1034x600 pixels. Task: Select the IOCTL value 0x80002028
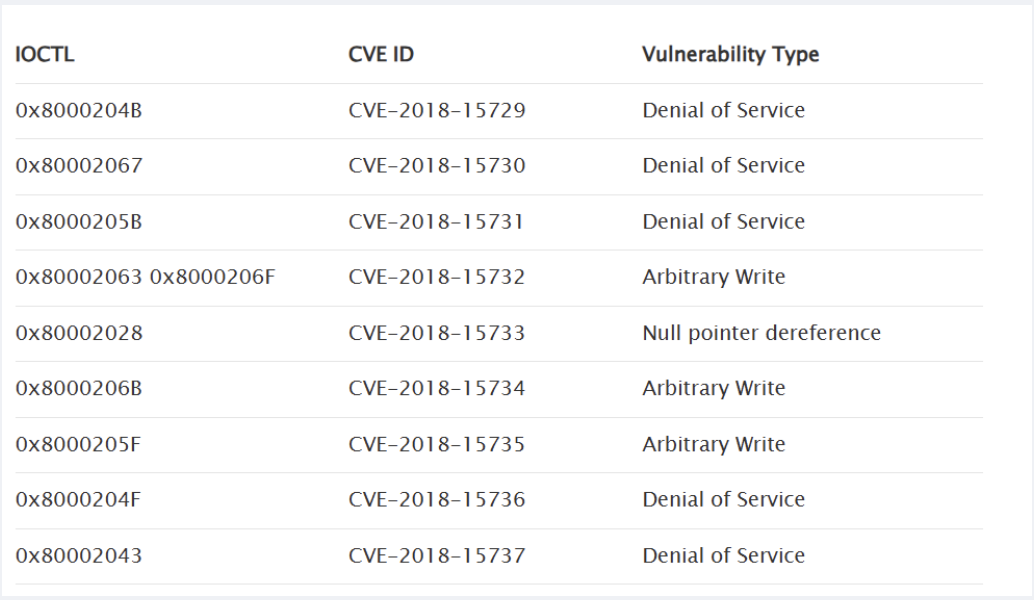[x=78, y=333]
